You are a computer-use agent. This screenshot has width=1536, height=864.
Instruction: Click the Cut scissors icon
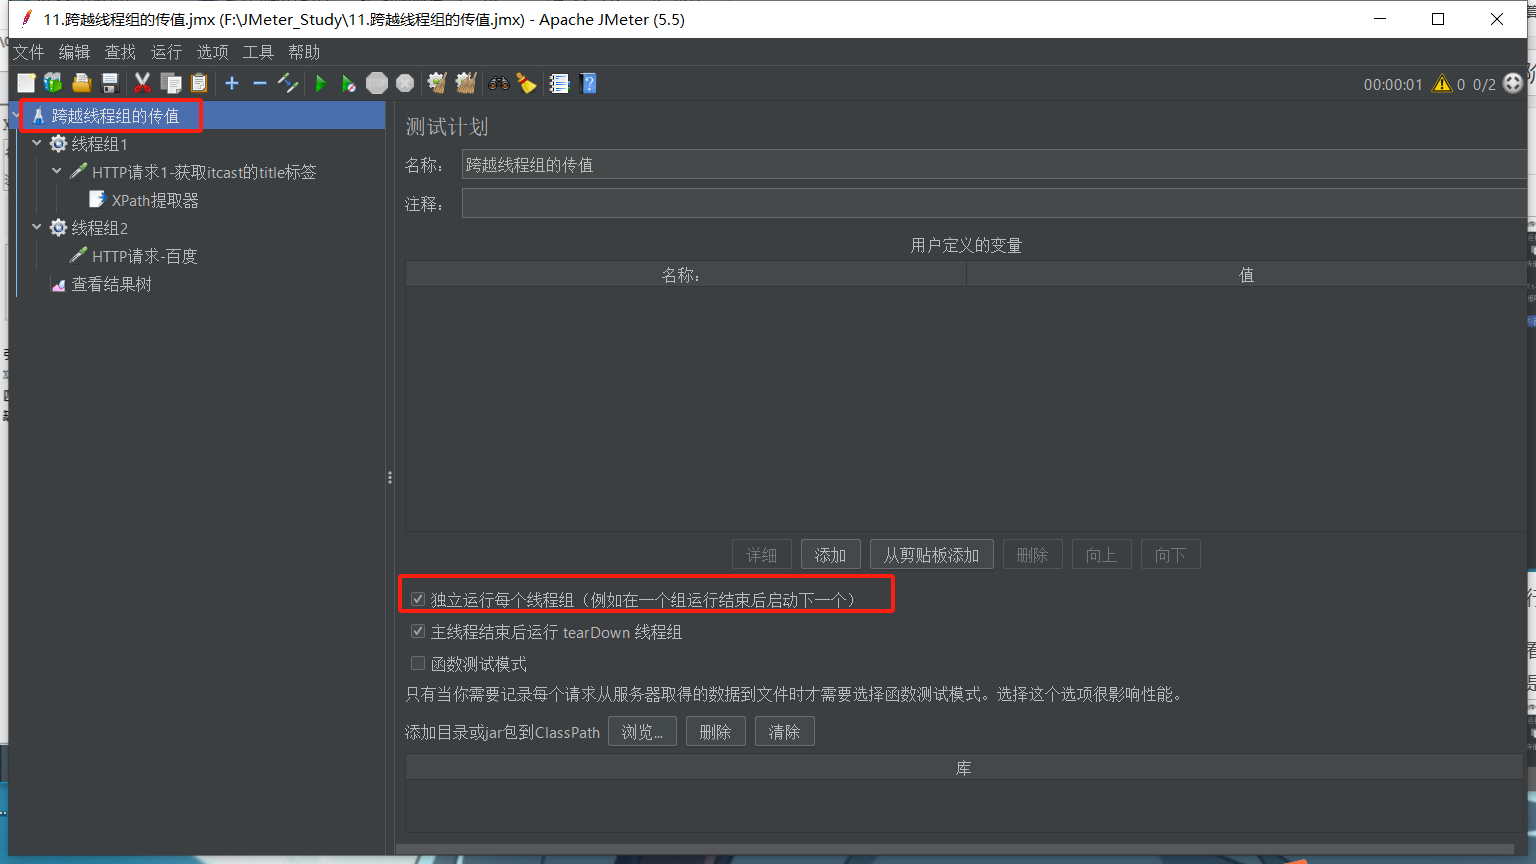(x=143, y=83)
